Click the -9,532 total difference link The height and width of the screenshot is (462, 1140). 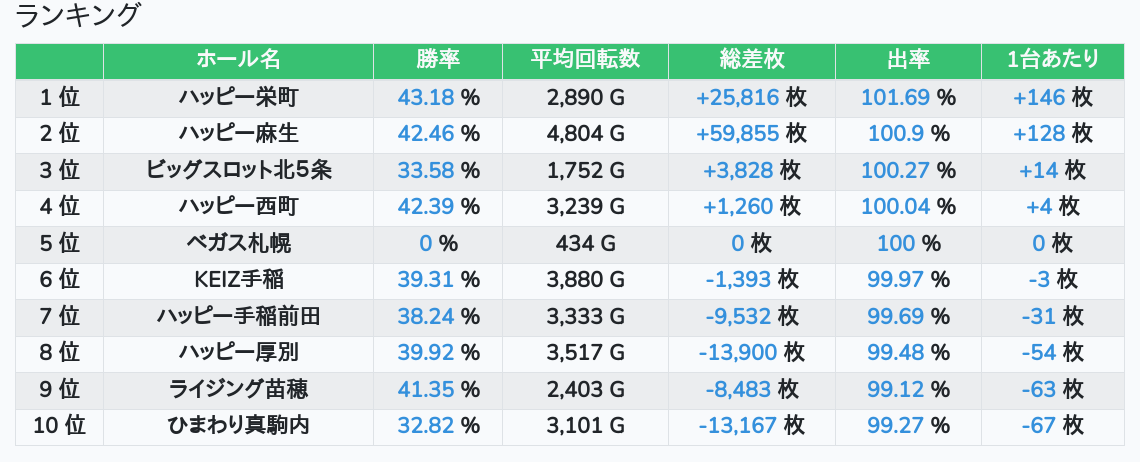738,316
